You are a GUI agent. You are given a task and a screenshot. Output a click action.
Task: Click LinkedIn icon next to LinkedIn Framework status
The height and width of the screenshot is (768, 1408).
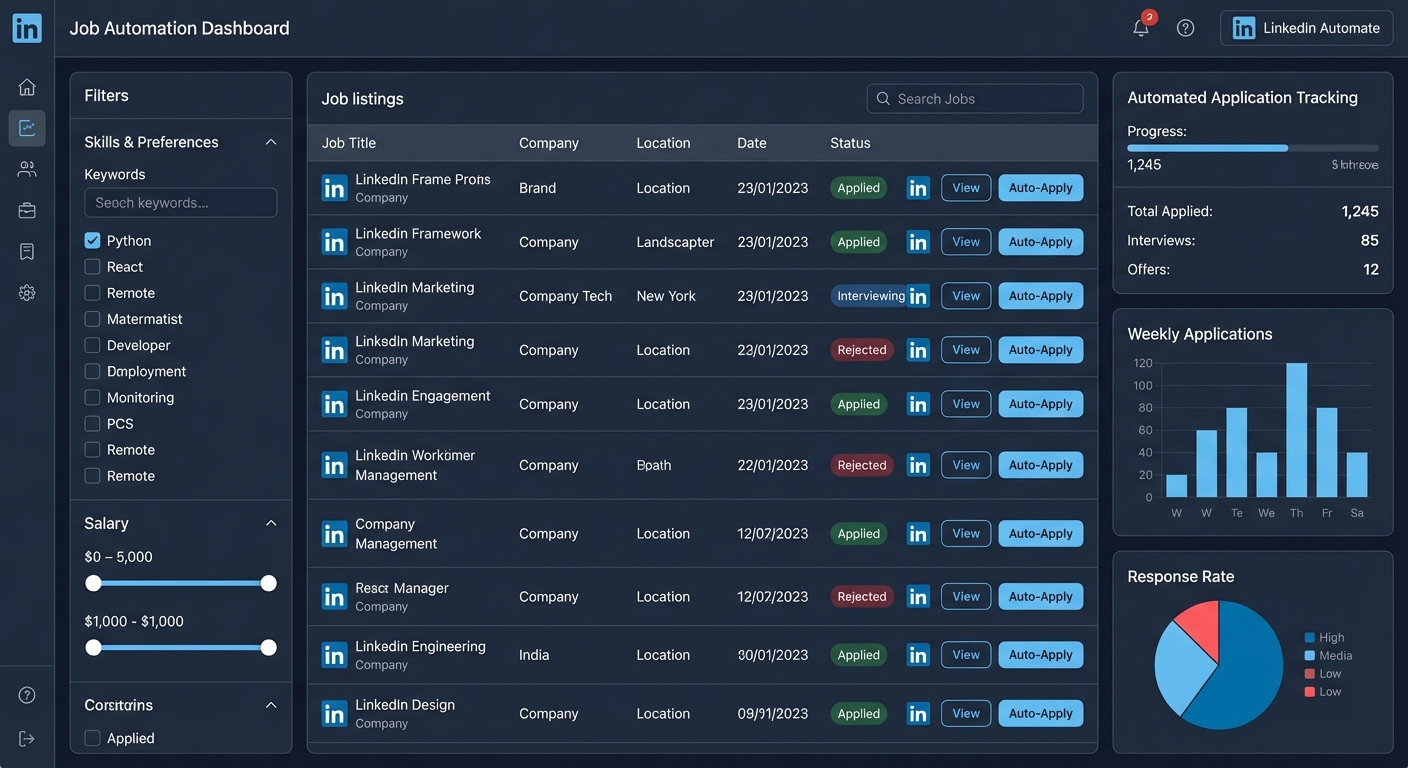[918, 242]
